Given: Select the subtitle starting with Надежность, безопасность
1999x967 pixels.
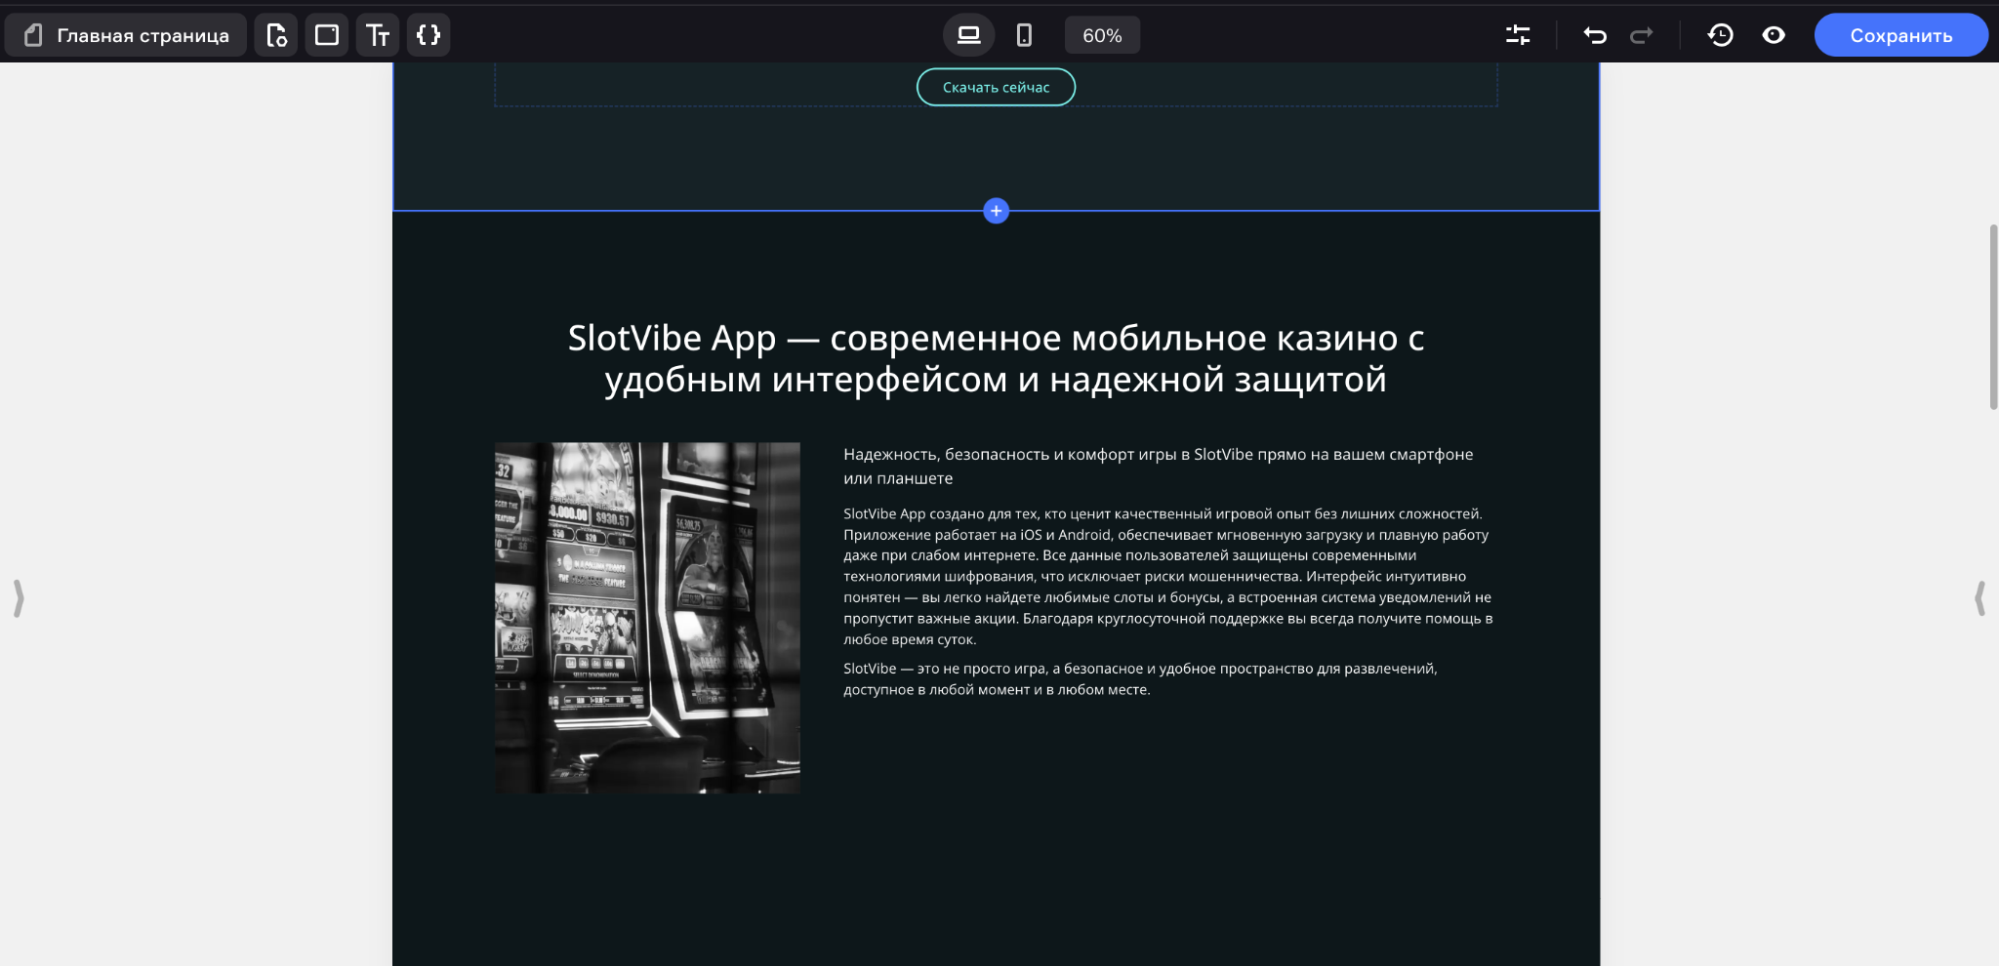Looking at the screenshot, I should [1158, 466].
